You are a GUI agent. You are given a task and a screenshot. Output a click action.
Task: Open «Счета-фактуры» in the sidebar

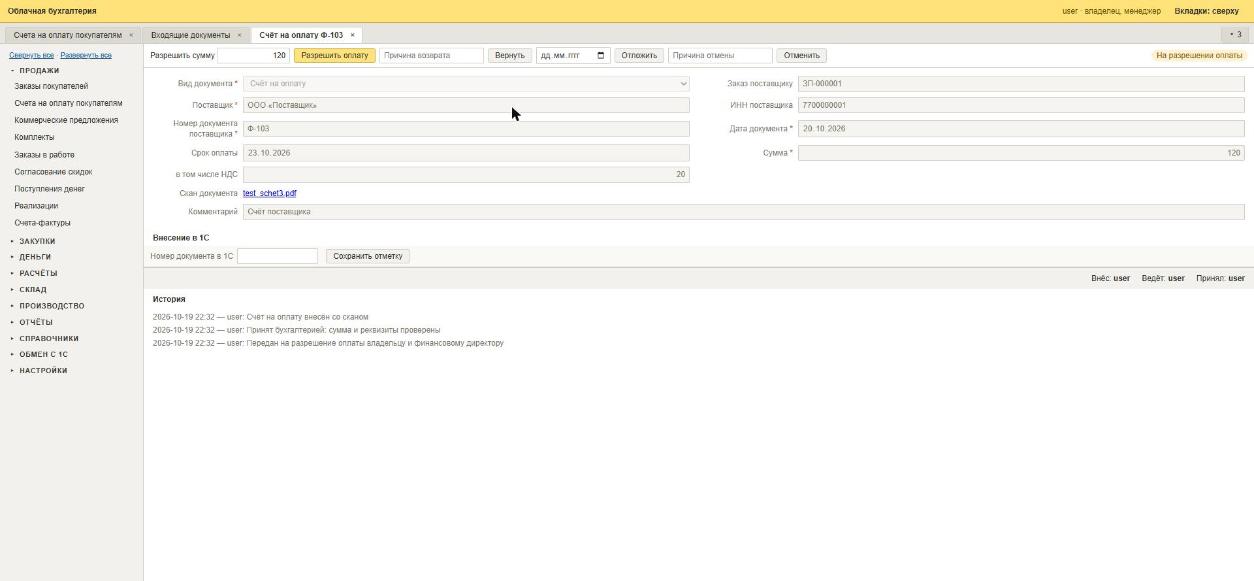42,223
